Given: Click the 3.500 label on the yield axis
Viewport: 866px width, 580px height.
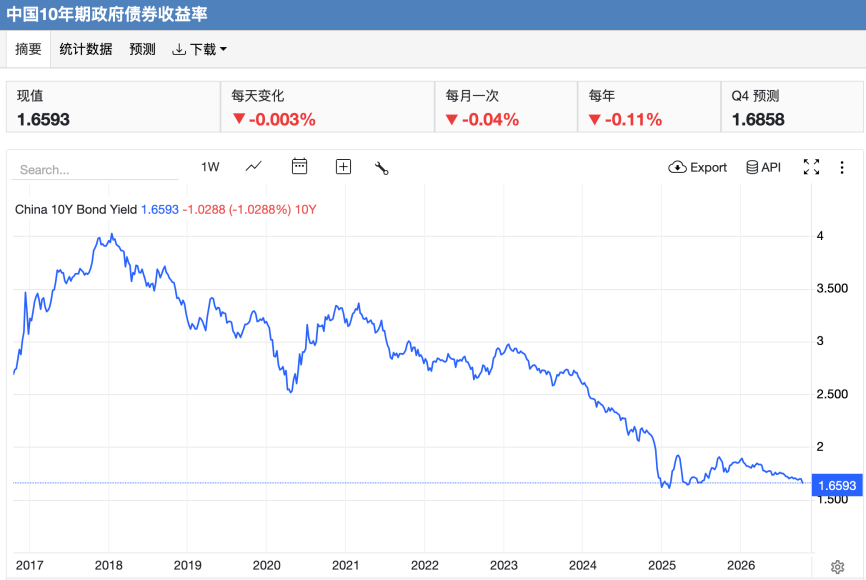Looking at the screenshot, I should pyautogui.click(x=832, y=288).
